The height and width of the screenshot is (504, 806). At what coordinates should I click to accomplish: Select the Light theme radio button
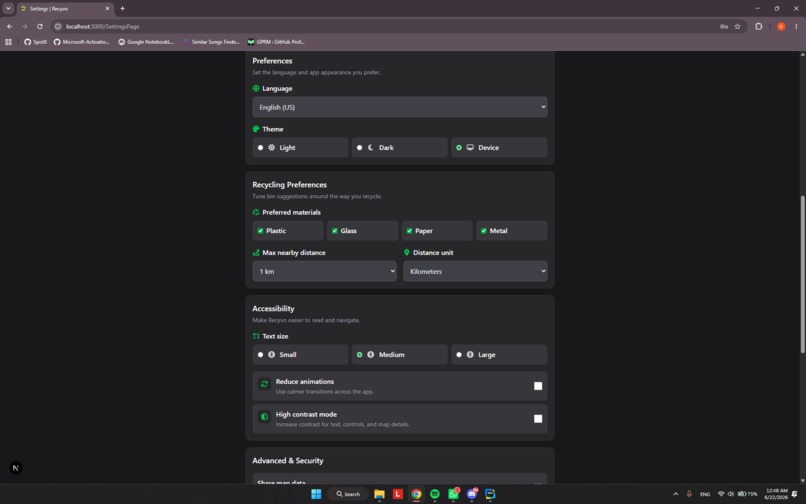260,148
